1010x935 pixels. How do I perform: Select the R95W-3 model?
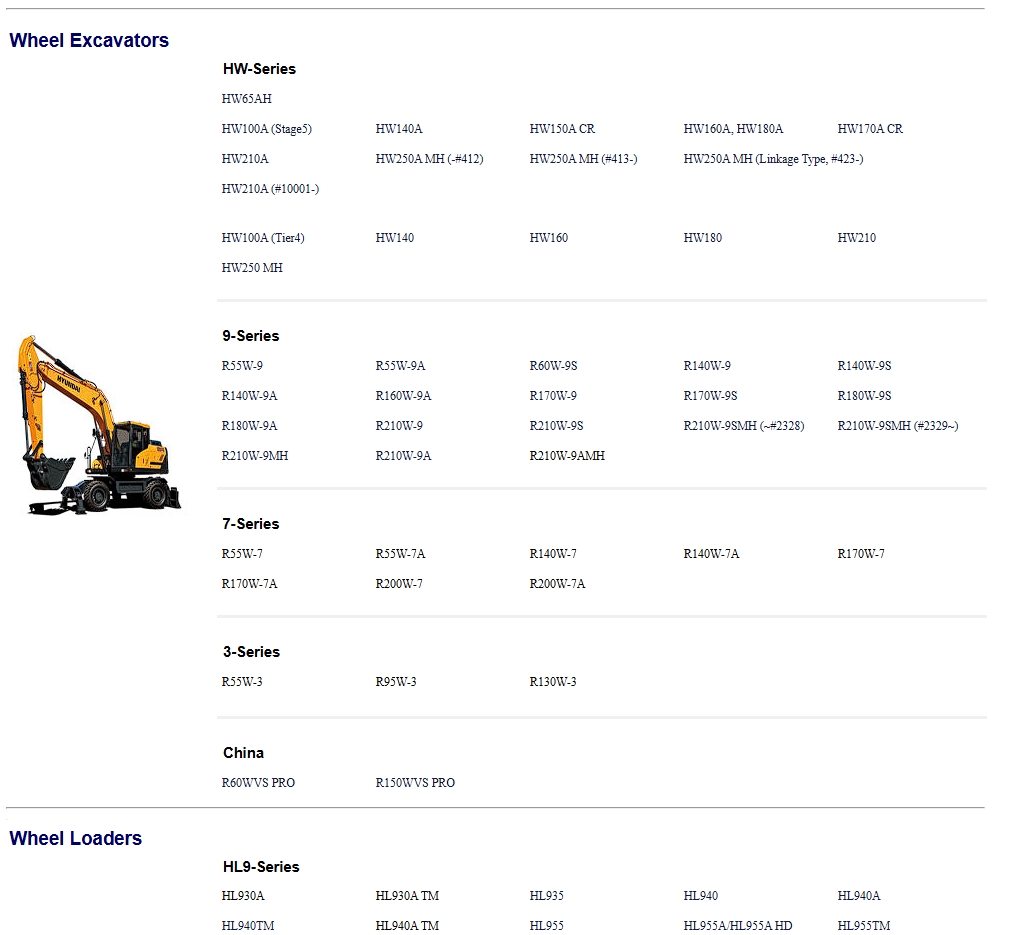396,682
